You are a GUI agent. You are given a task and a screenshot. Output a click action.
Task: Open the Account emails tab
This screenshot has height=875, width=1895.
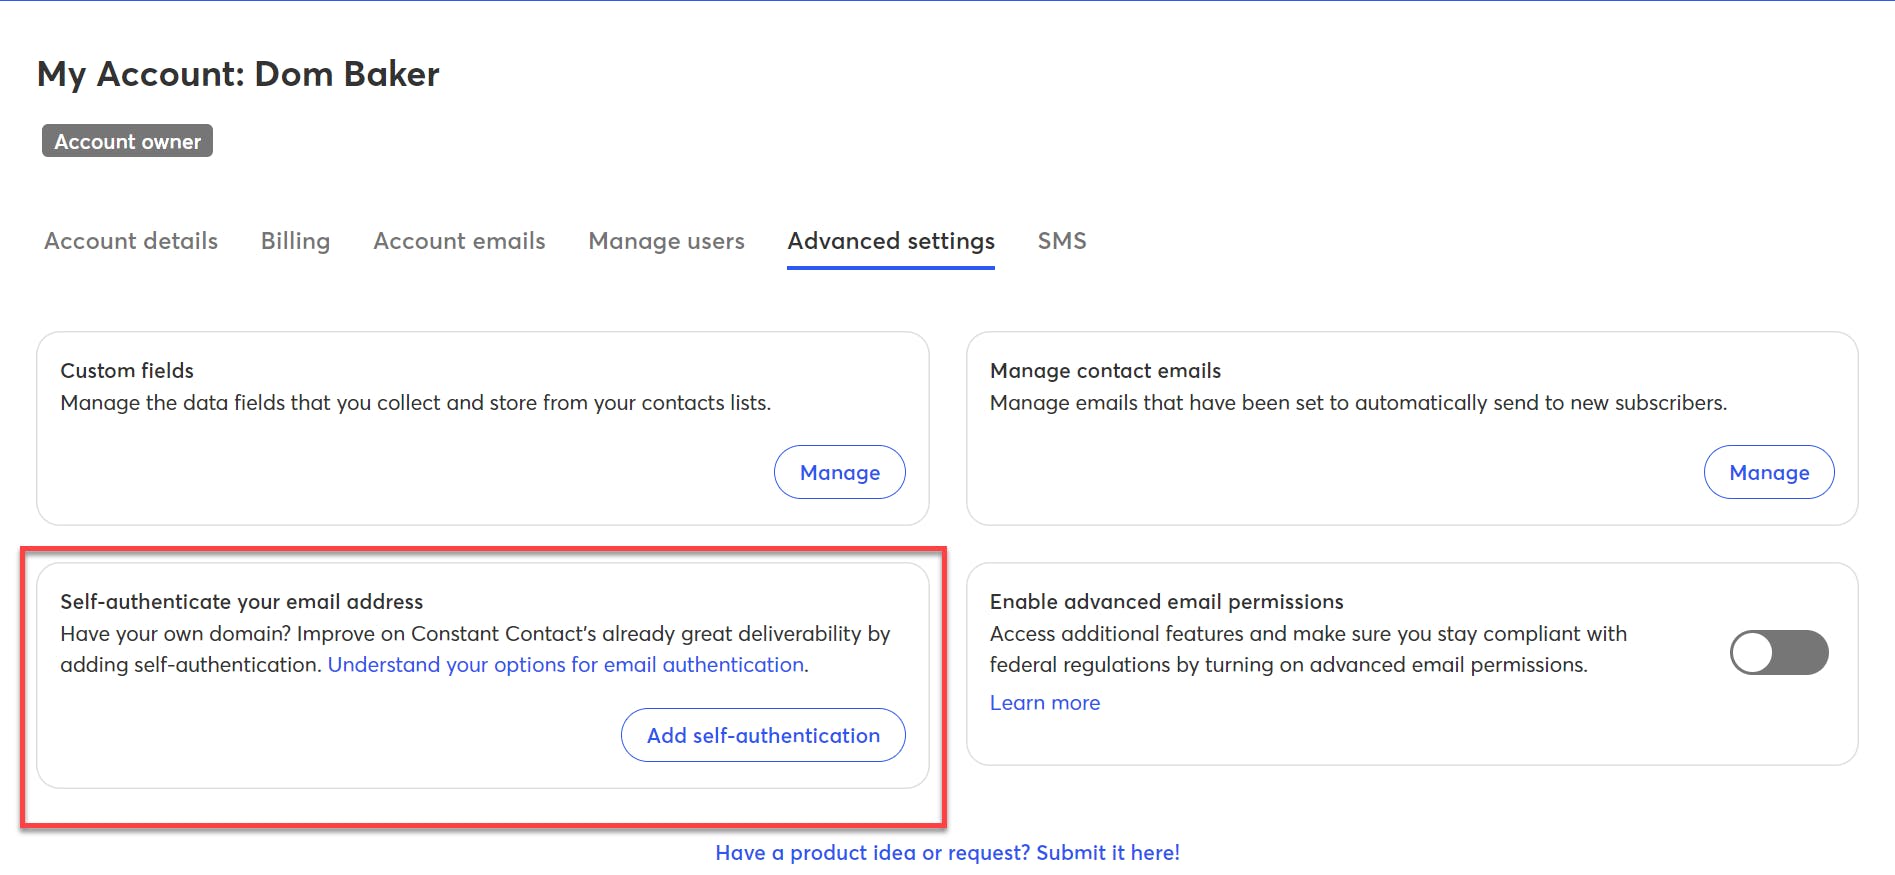(459, 241)
